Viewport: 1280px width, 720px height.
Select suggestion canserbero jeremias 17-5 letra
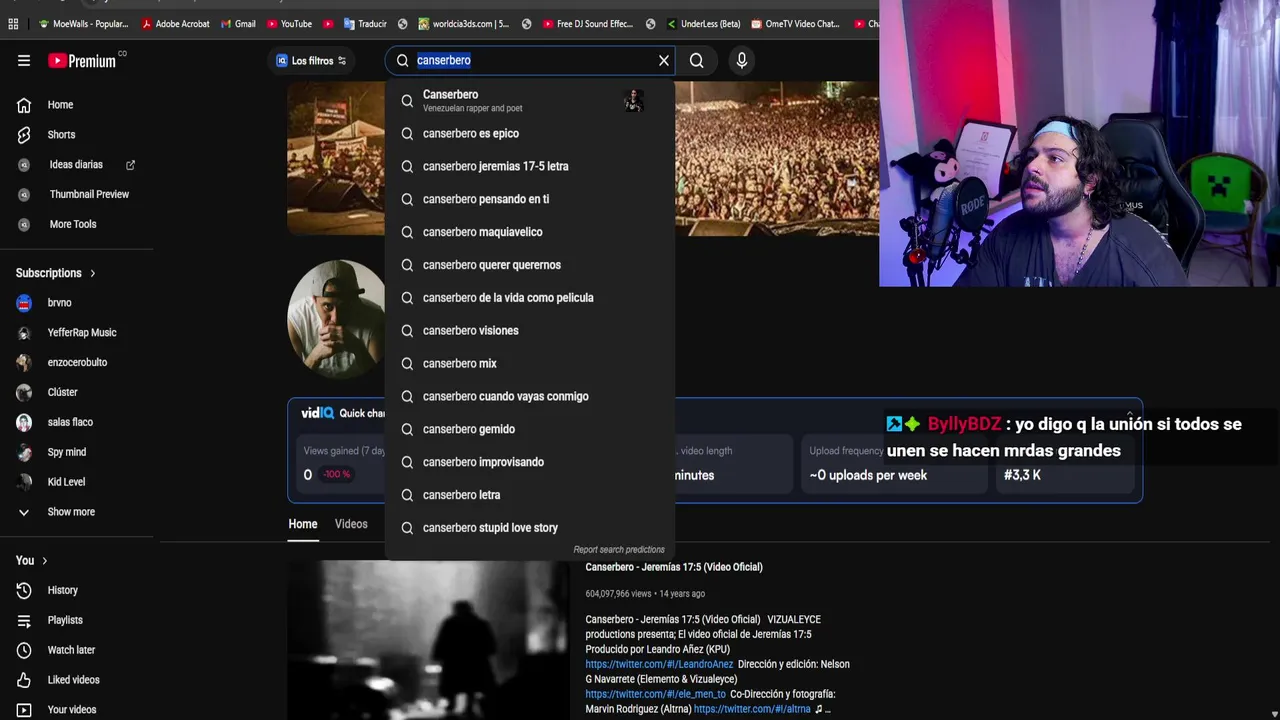[530, 167]
